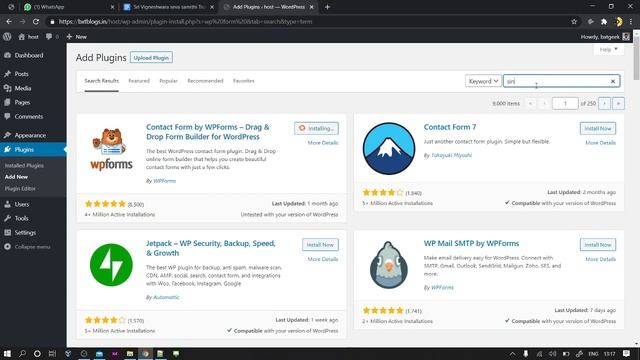Bookmark this page with star icon
The width and height of the screenshot is (640, 360).
click(574, 22)
